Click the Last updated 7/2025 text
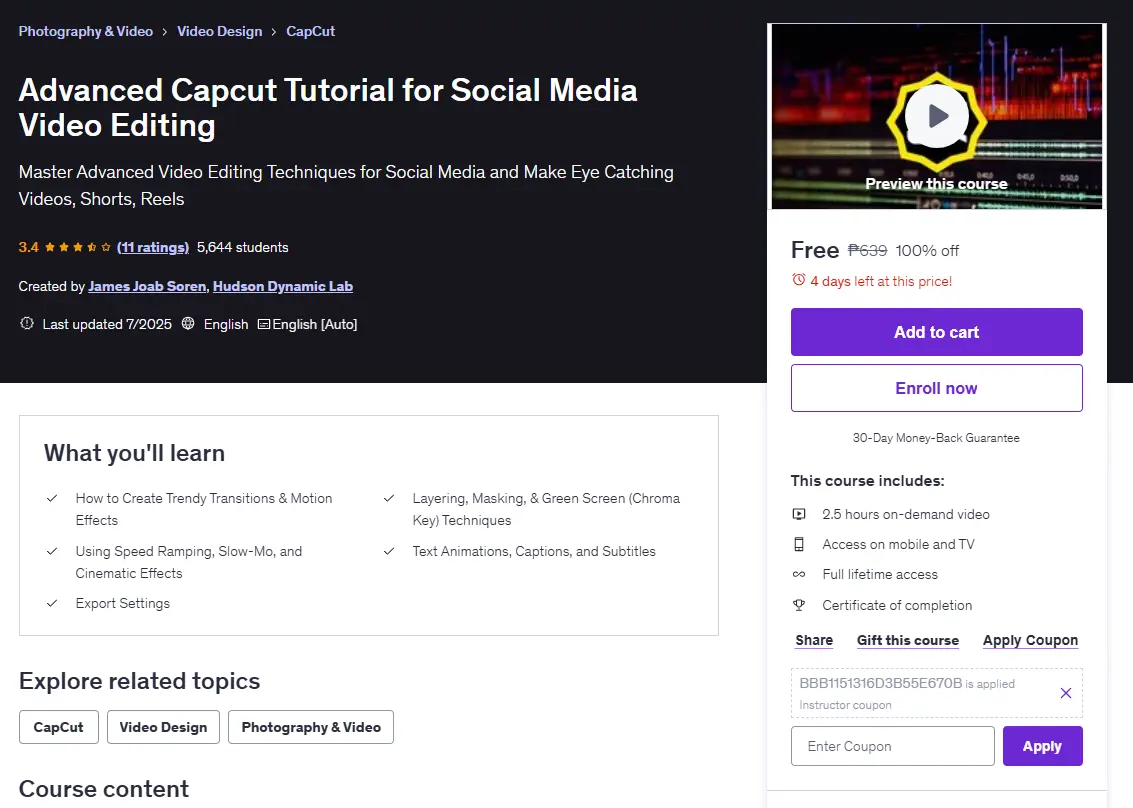 (107, 324)
